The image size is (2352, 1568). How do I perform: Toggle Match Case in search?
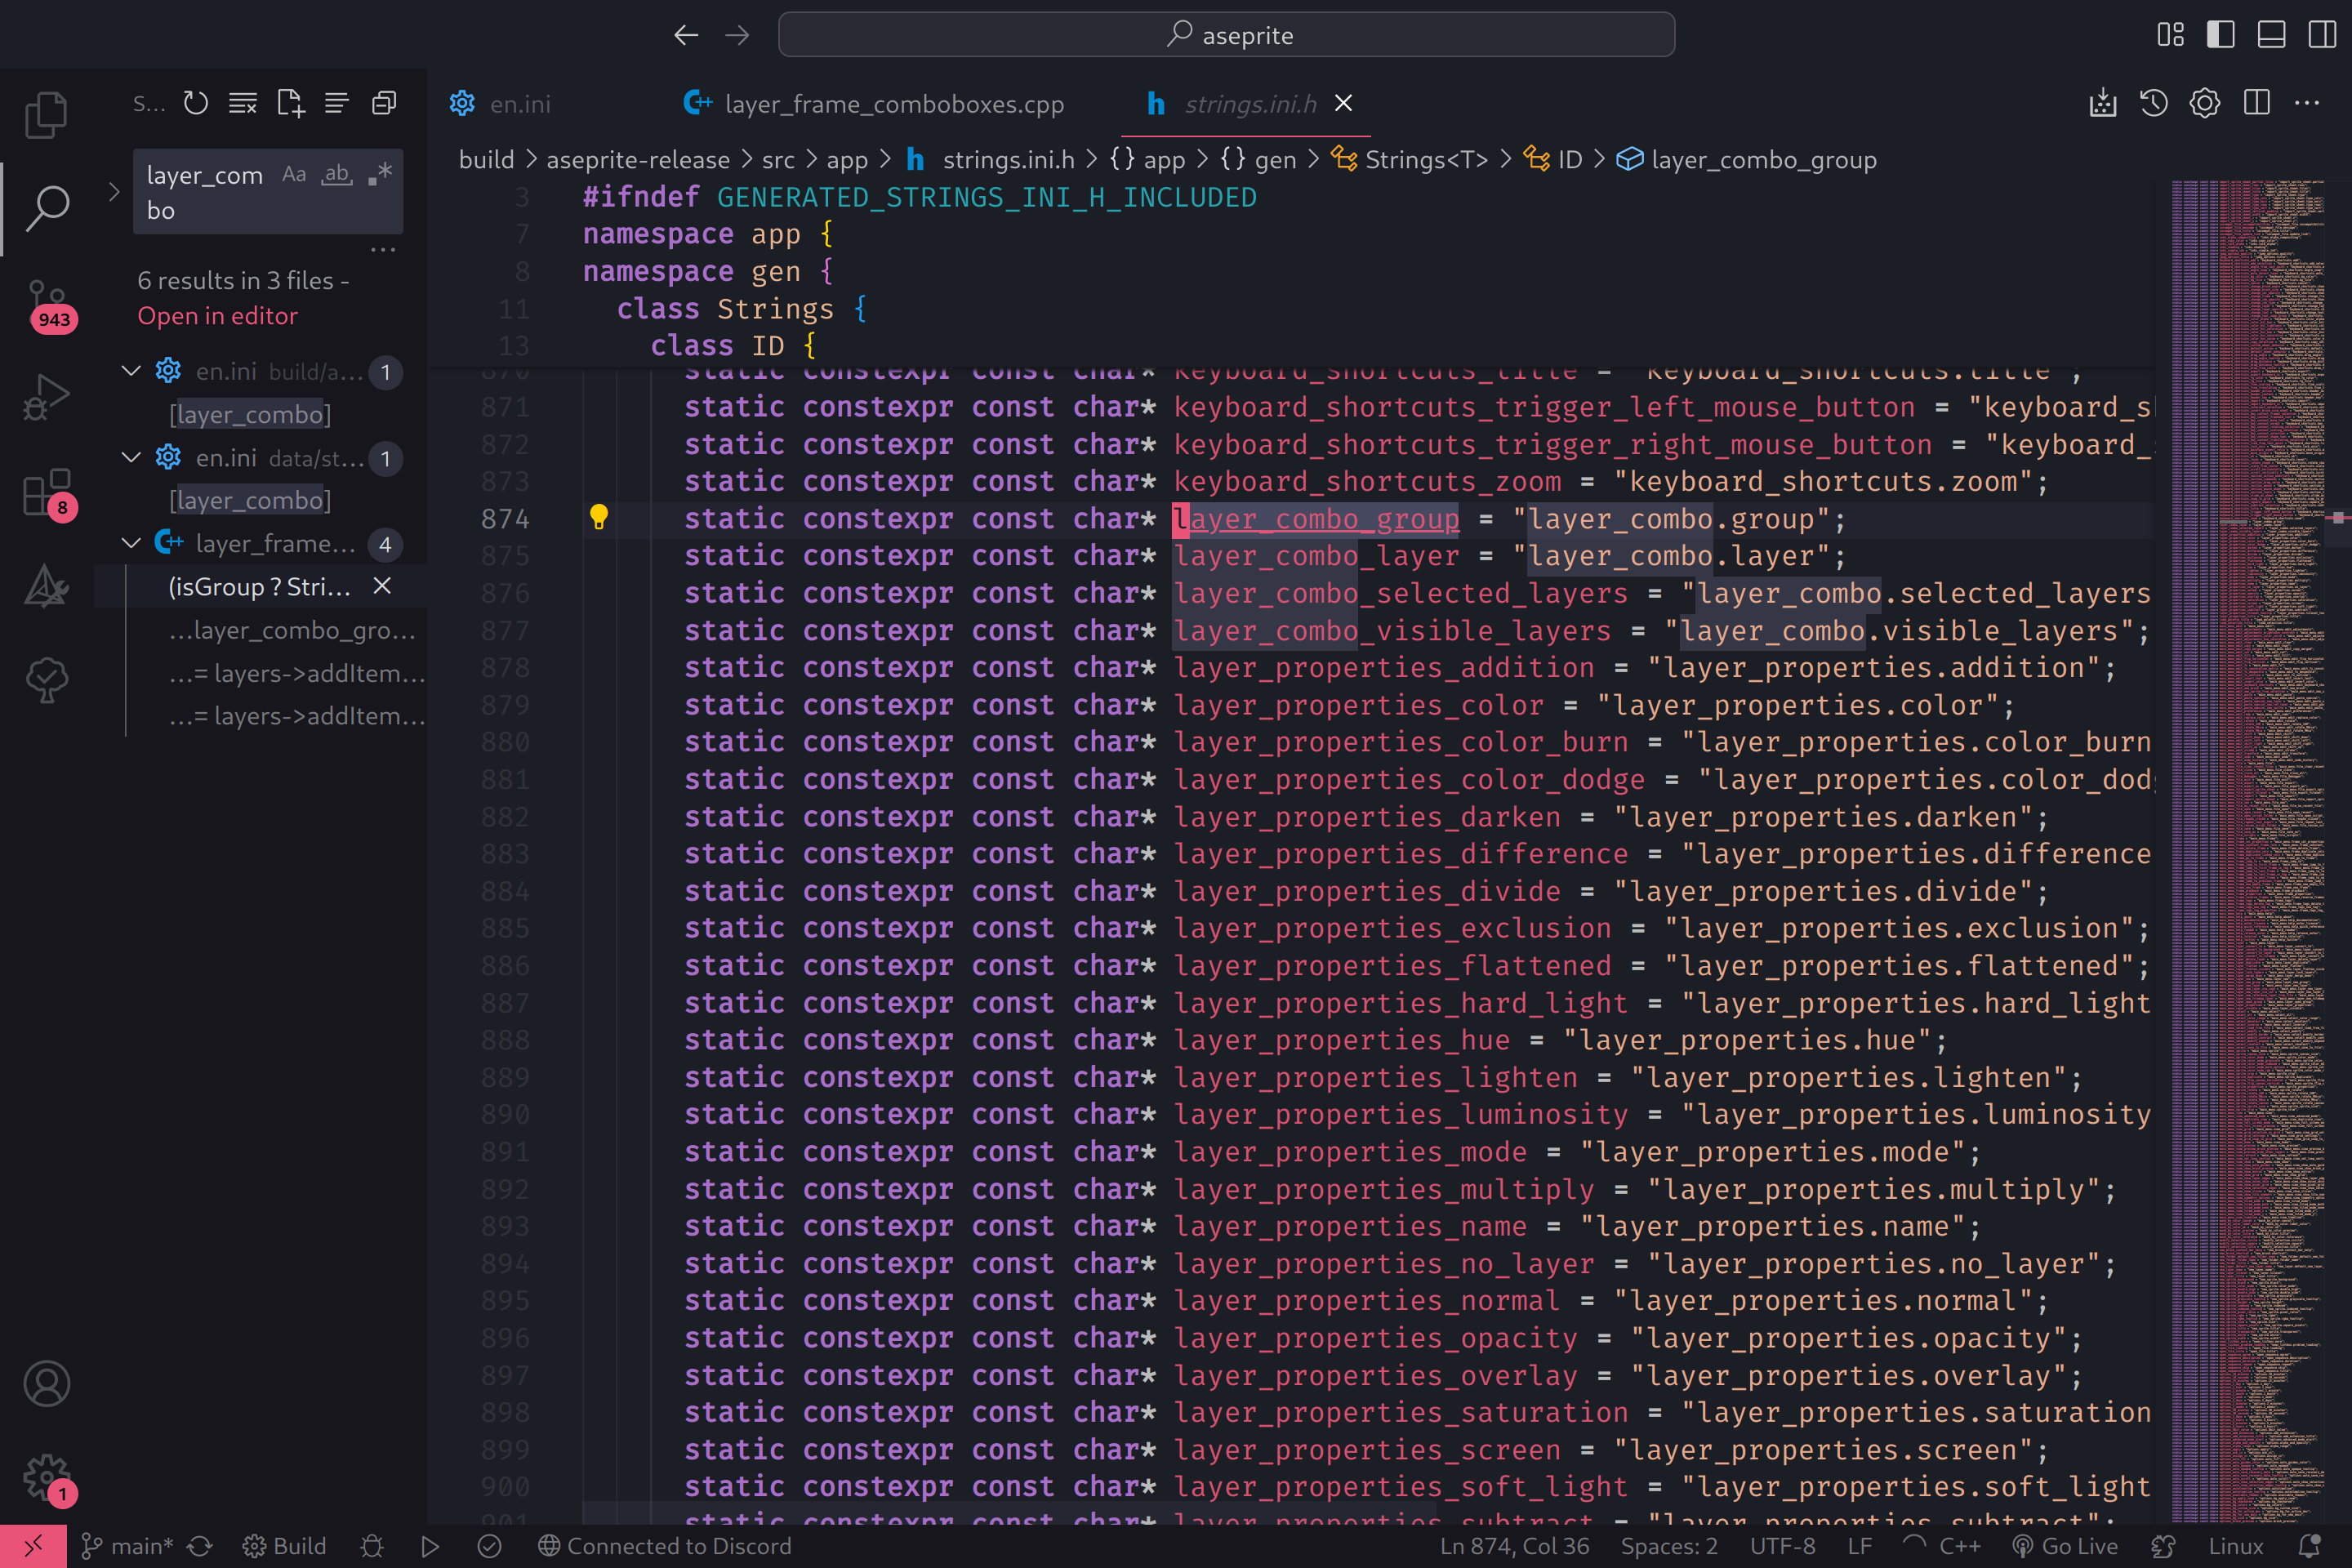[x=294, y=174]
